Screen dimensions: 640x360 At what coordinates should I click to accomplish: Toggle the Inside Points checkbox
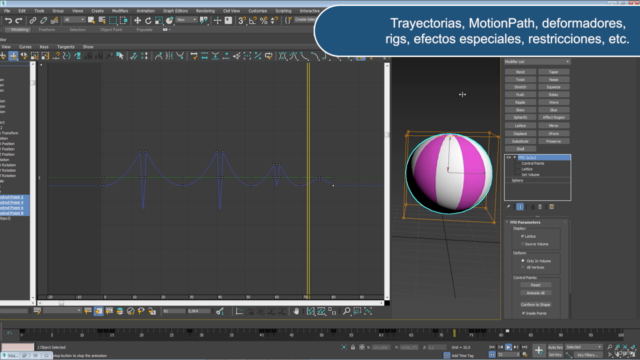tap(523, 313)
